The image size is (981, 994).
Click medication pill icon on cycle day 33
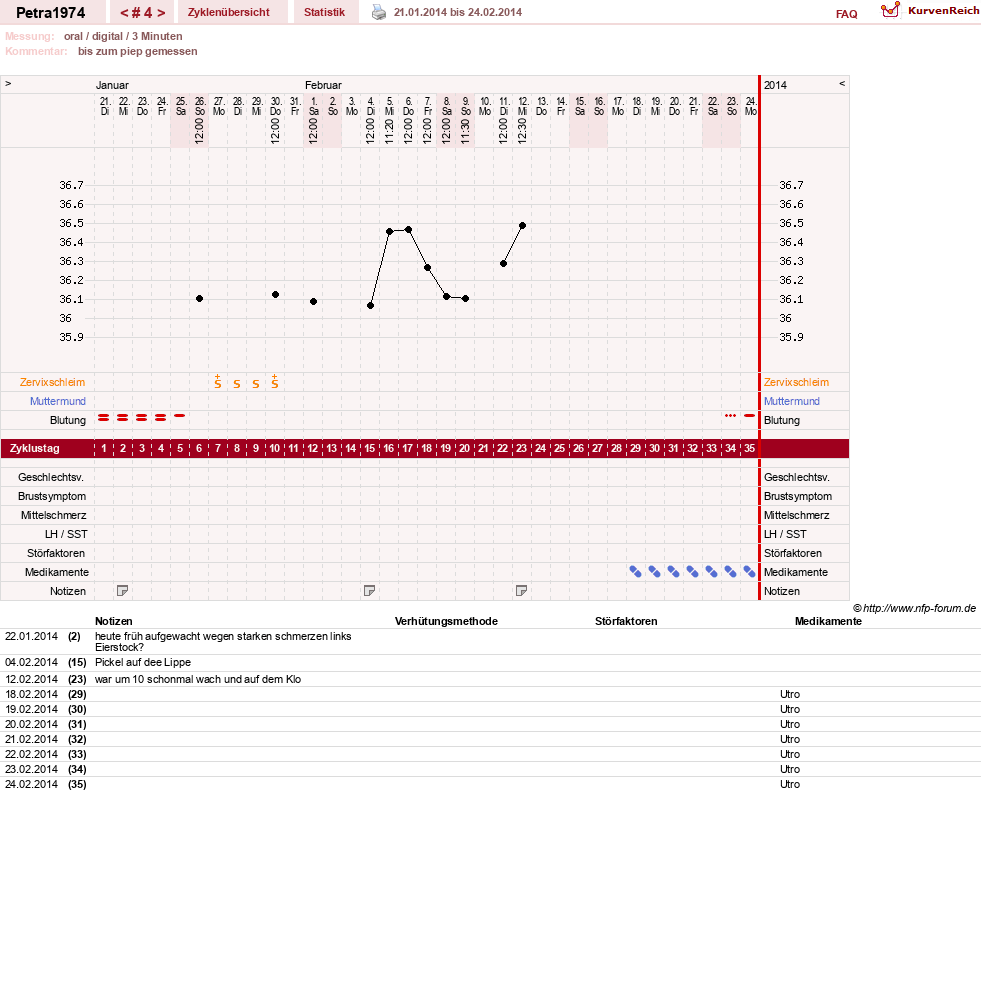coord(711,572)
